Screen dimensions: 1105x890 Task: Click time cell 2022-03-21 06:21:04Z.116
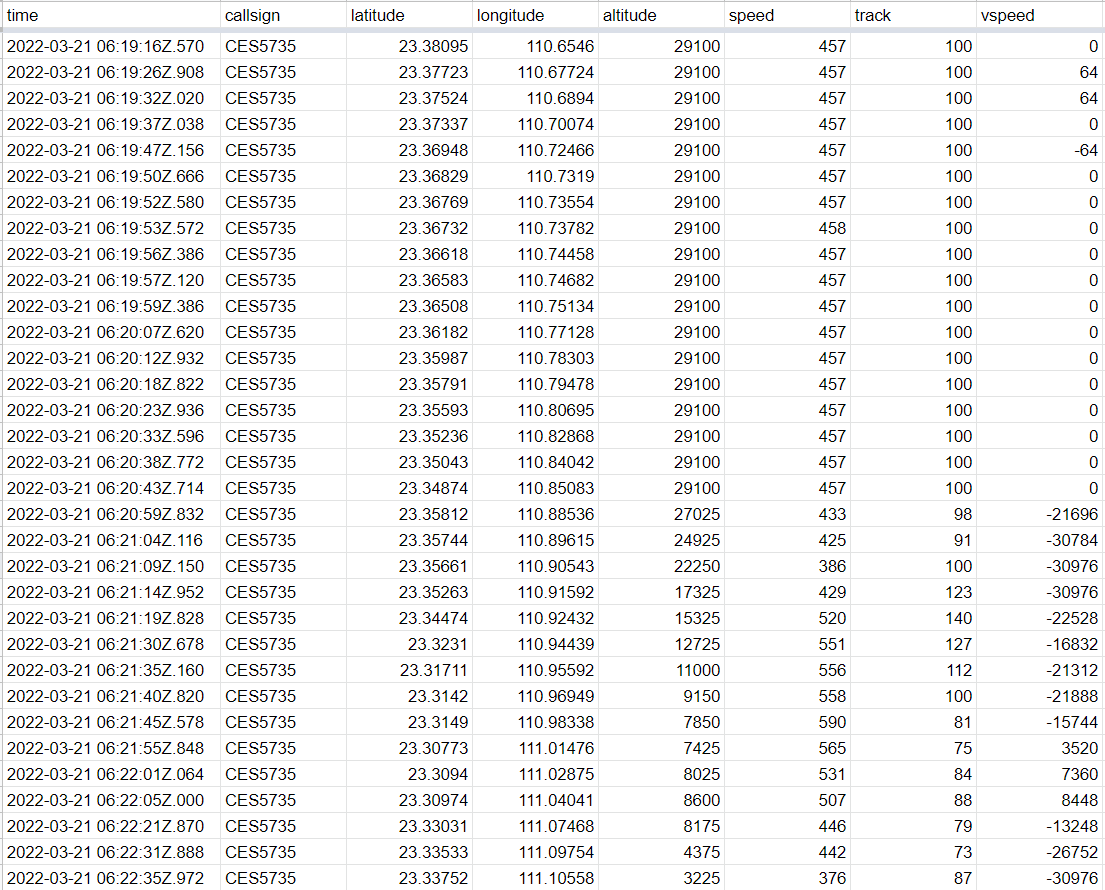[104, 540]
